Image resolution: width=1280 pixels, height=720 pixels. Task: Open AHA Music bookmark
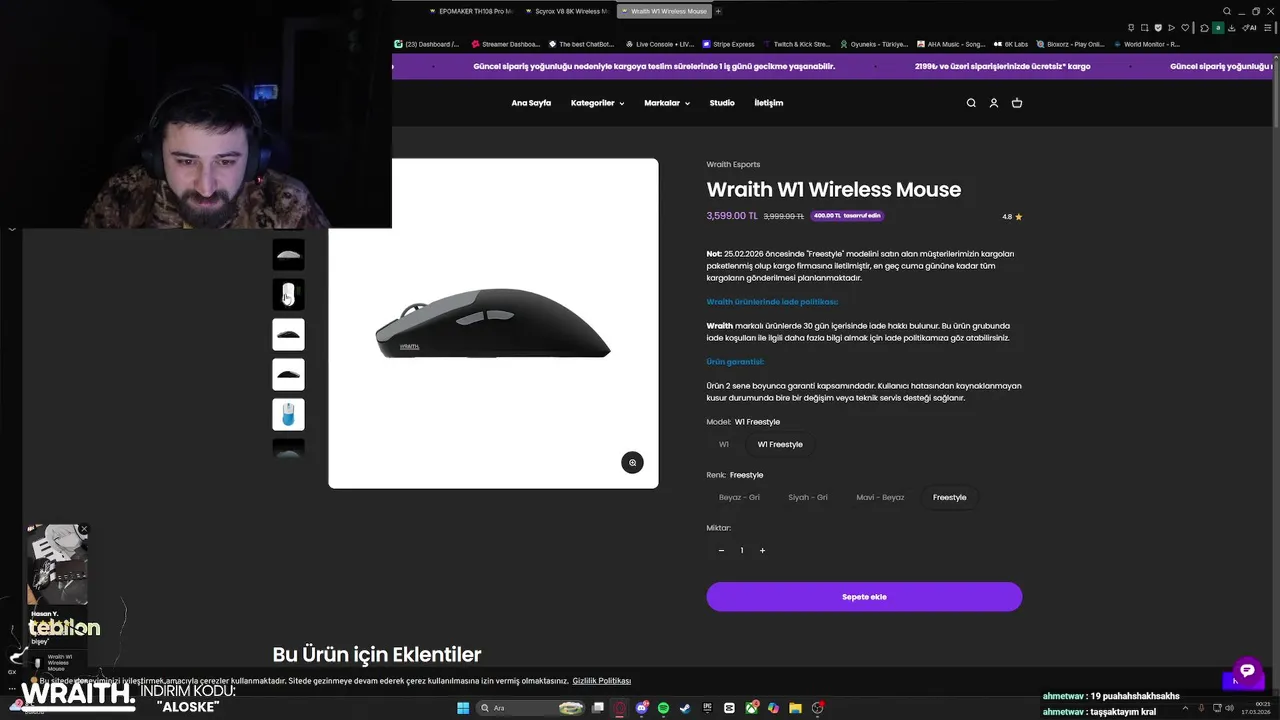pos(951,44)
